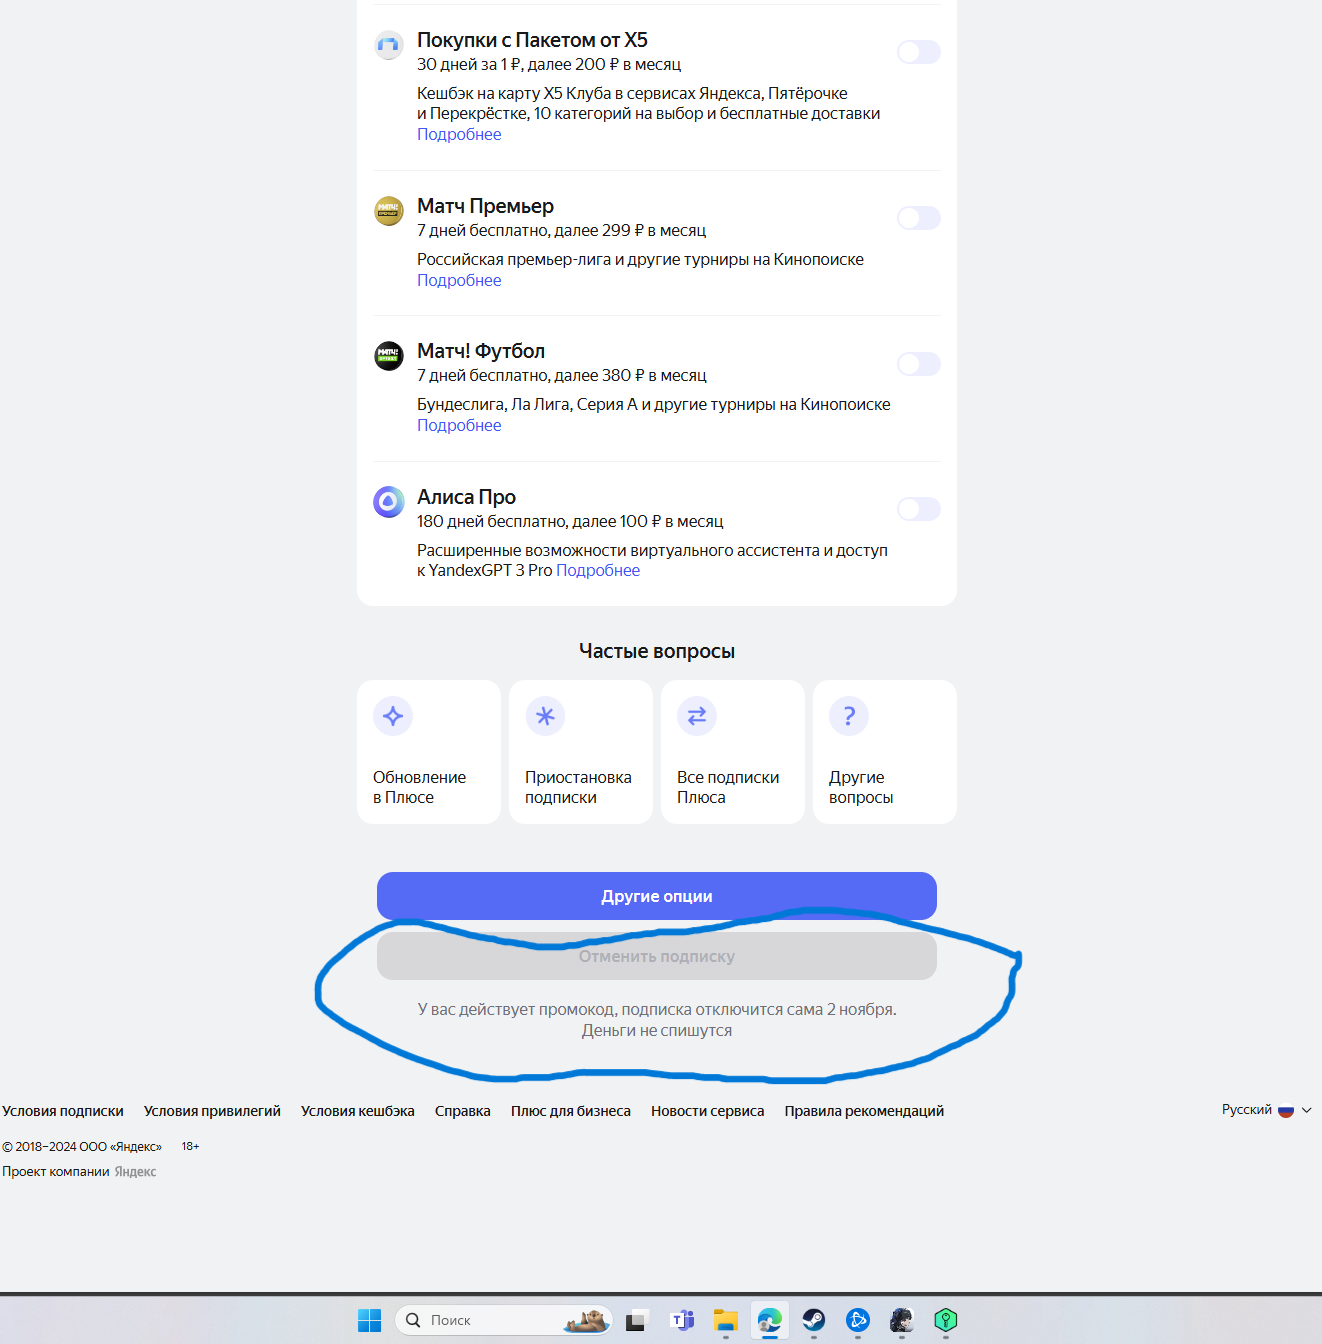Click the Яндекс company link in footer
This screenshot has width=1322, height=1344.
point(135,1172)
